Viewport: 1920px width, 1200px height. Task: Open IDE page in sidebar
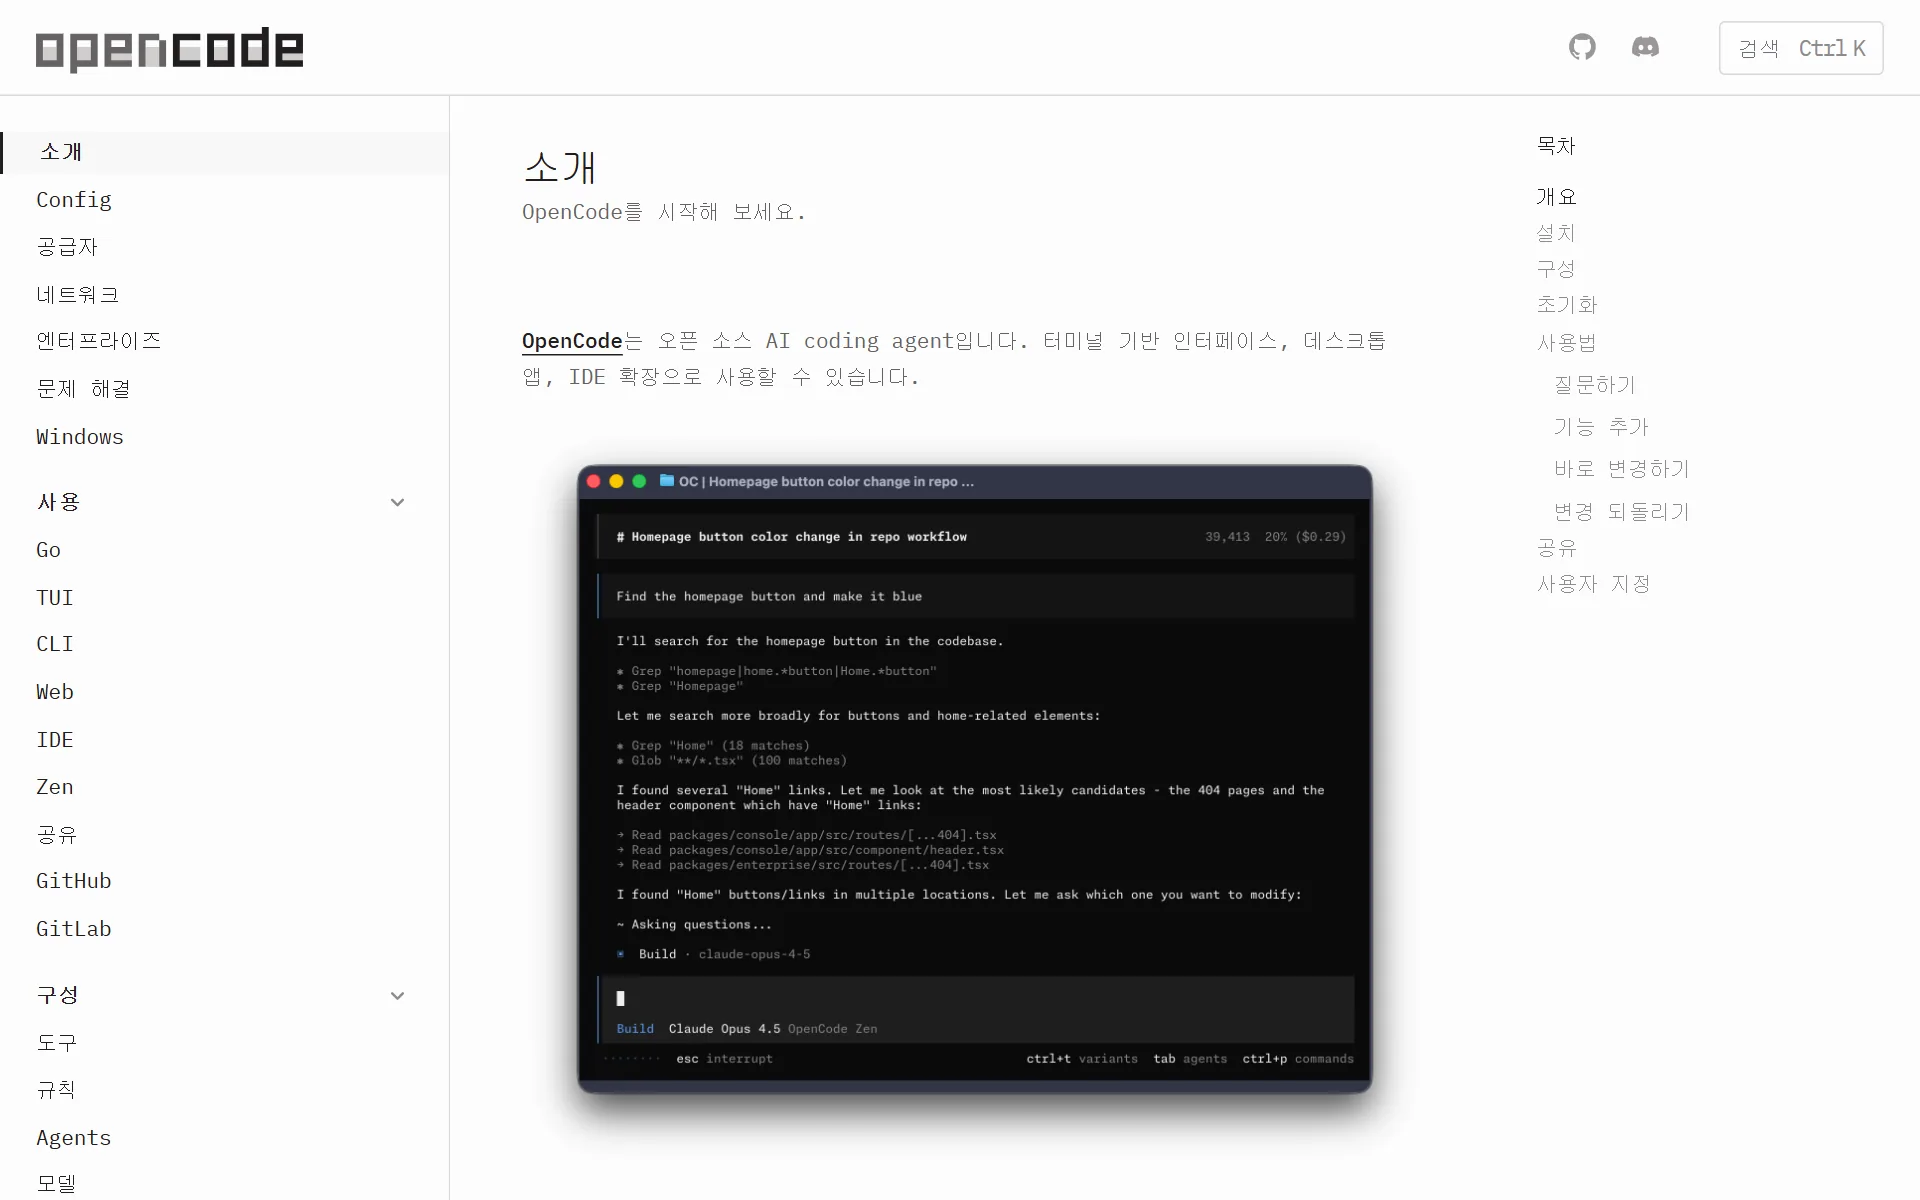pos(55,740)
